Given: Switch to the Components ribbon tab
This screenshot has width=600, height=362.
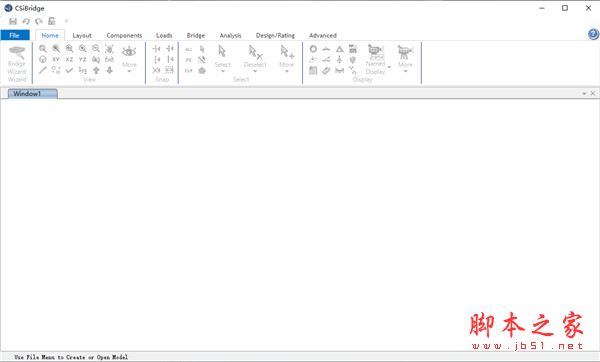Looking at the screenshot, I should (124, 35).
